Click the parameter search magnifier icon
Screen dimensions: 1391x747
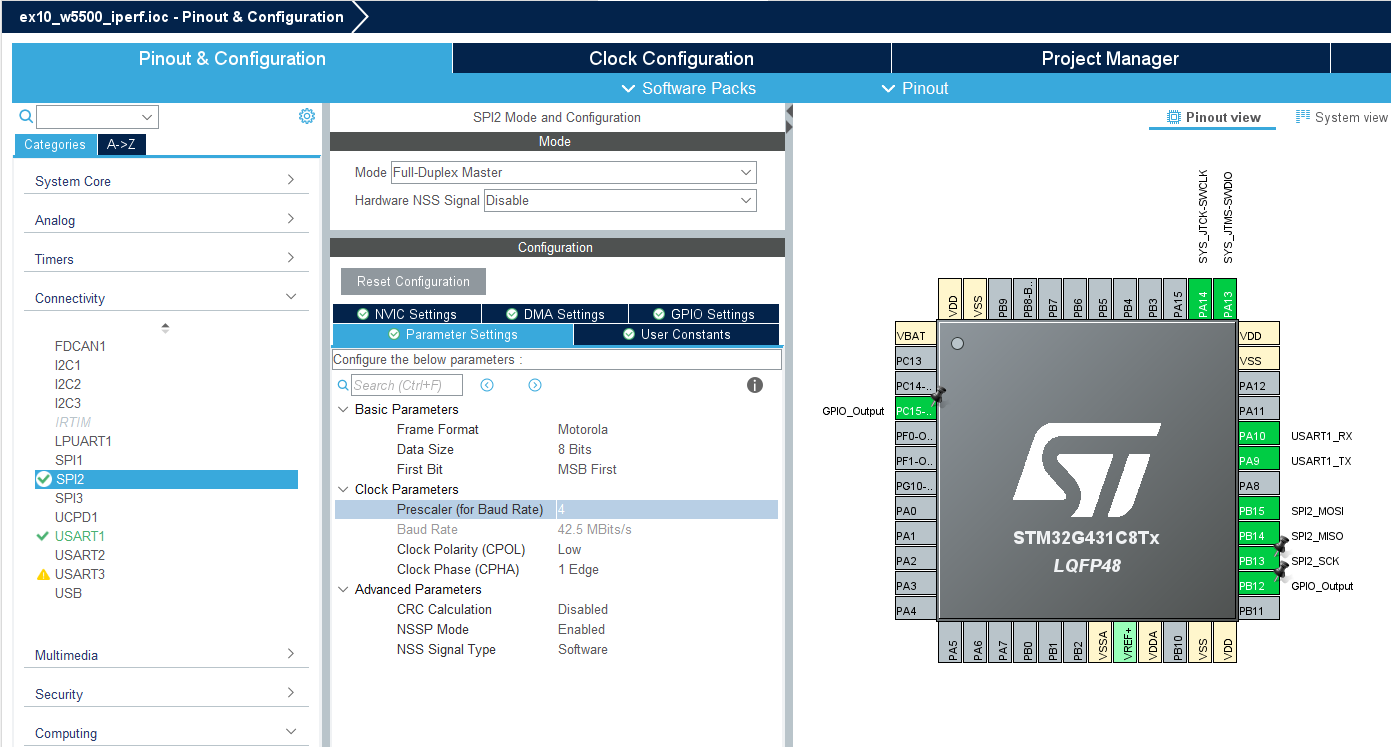pyautogui.click(x=343, y=385)
